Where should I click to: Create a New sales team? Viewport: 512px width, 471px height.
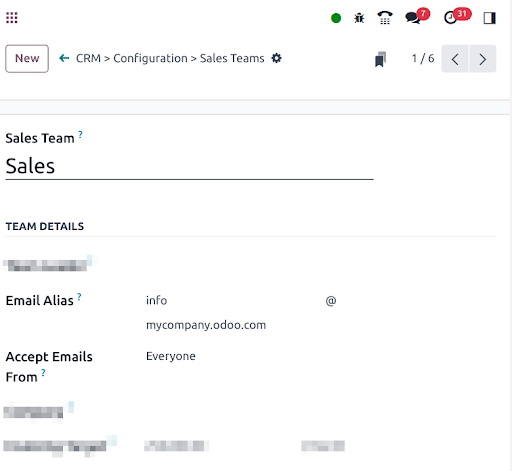27,59
